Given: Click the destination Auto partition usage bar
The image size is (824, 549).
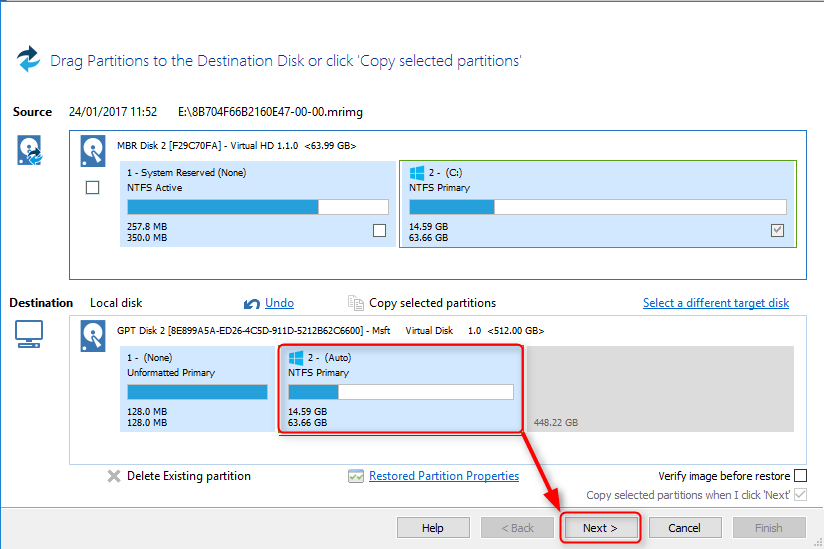Looking at the screenshot, I should pyautogui.click(x=401, y=392).
